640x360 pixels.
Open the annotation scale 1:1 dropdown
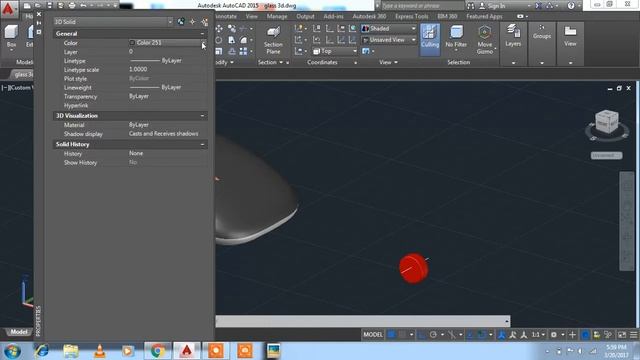pyautogui.click(x=538, y=335)
